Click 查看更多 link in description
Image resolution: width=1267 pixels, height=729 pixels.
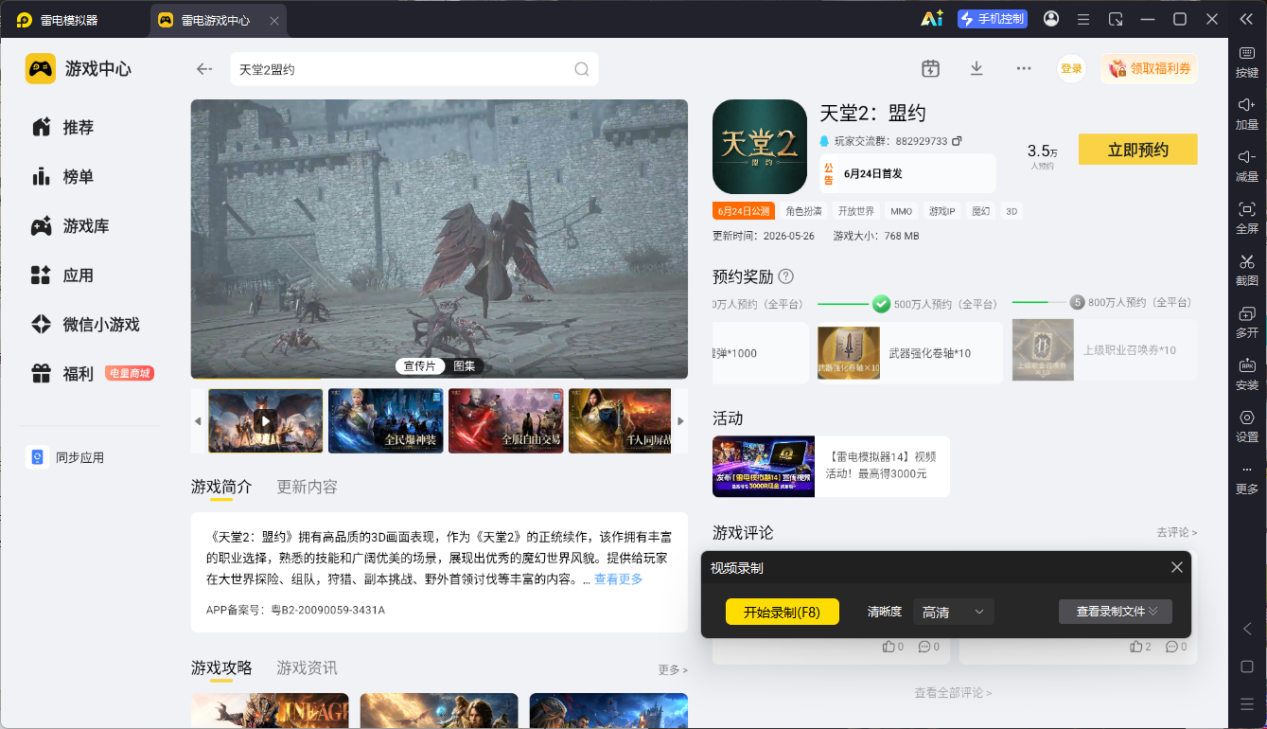[618, 579]
